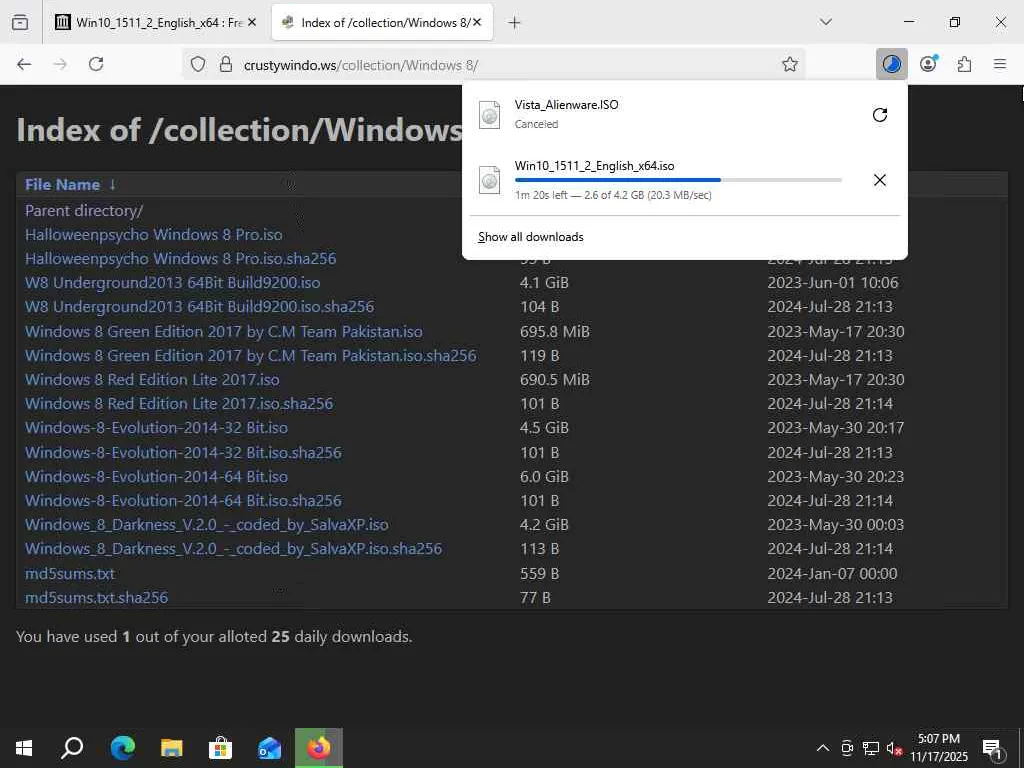Viewport: 1024px width, 768px height.
Task: Download Windows 8 Green Edition 2017 .iso
Action: pyautogui.click(x=223, y=332)
